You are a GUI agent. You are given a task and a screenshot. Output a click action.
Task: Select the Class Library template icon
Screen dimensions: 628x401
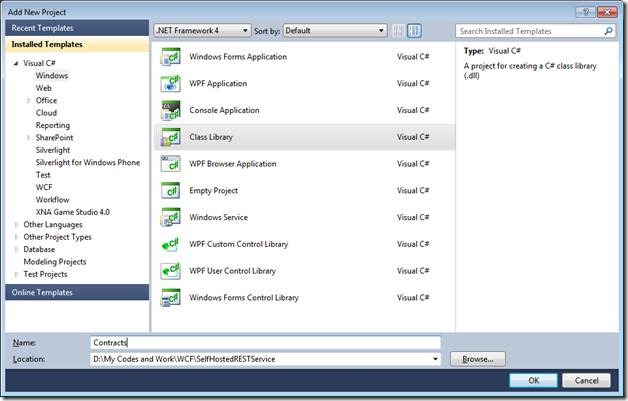pos(171,137)
